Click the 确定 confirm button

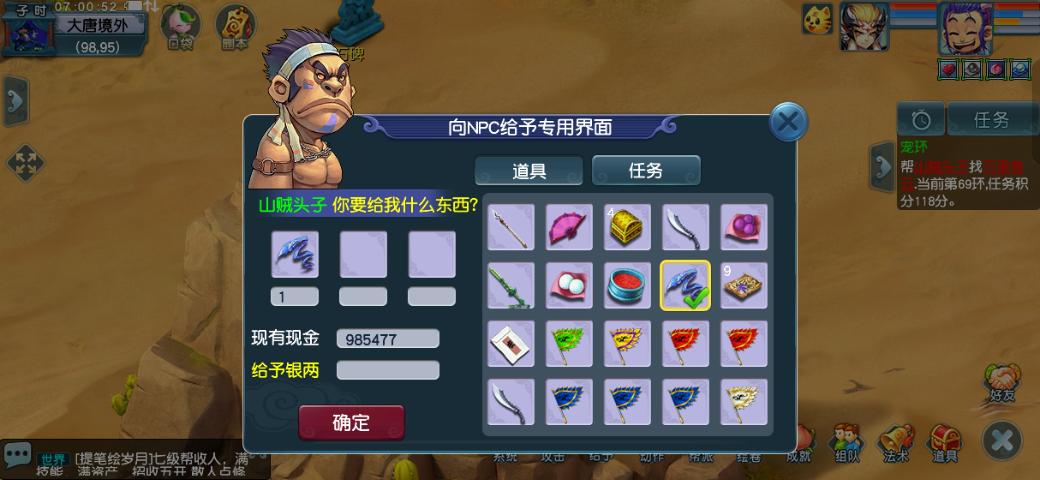tap(351, 422)
